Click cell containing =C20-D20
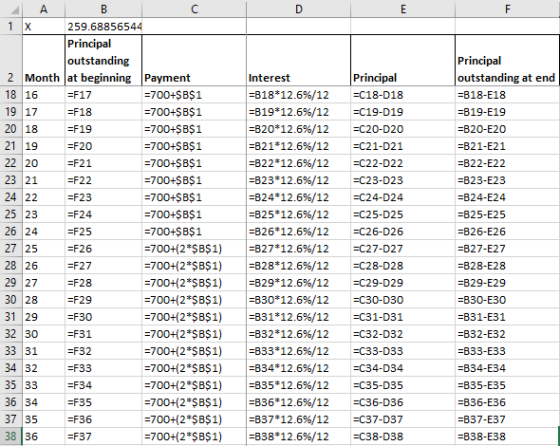Viewport: 560px width, 446px height. (x=403, y=129)
